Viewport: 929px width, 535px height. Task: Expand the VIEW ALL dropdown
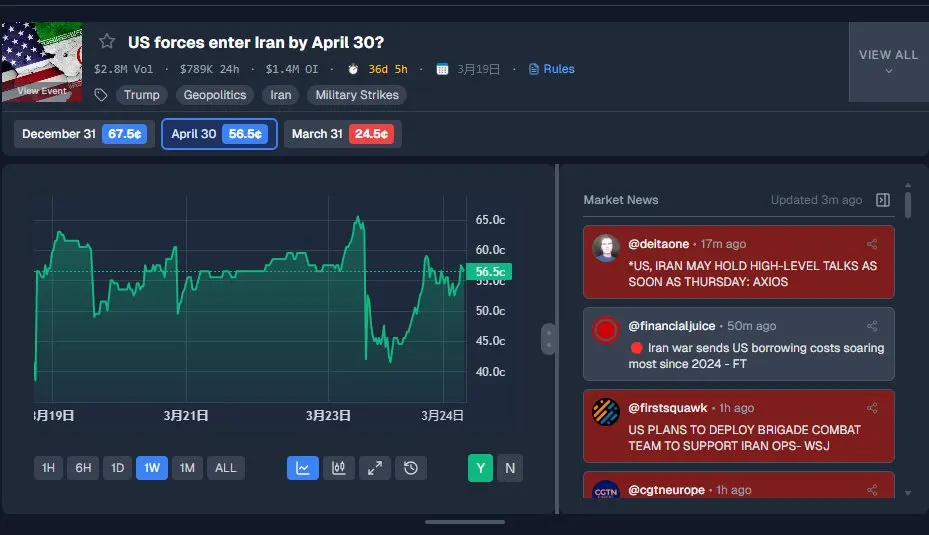[x=889, y=62]
